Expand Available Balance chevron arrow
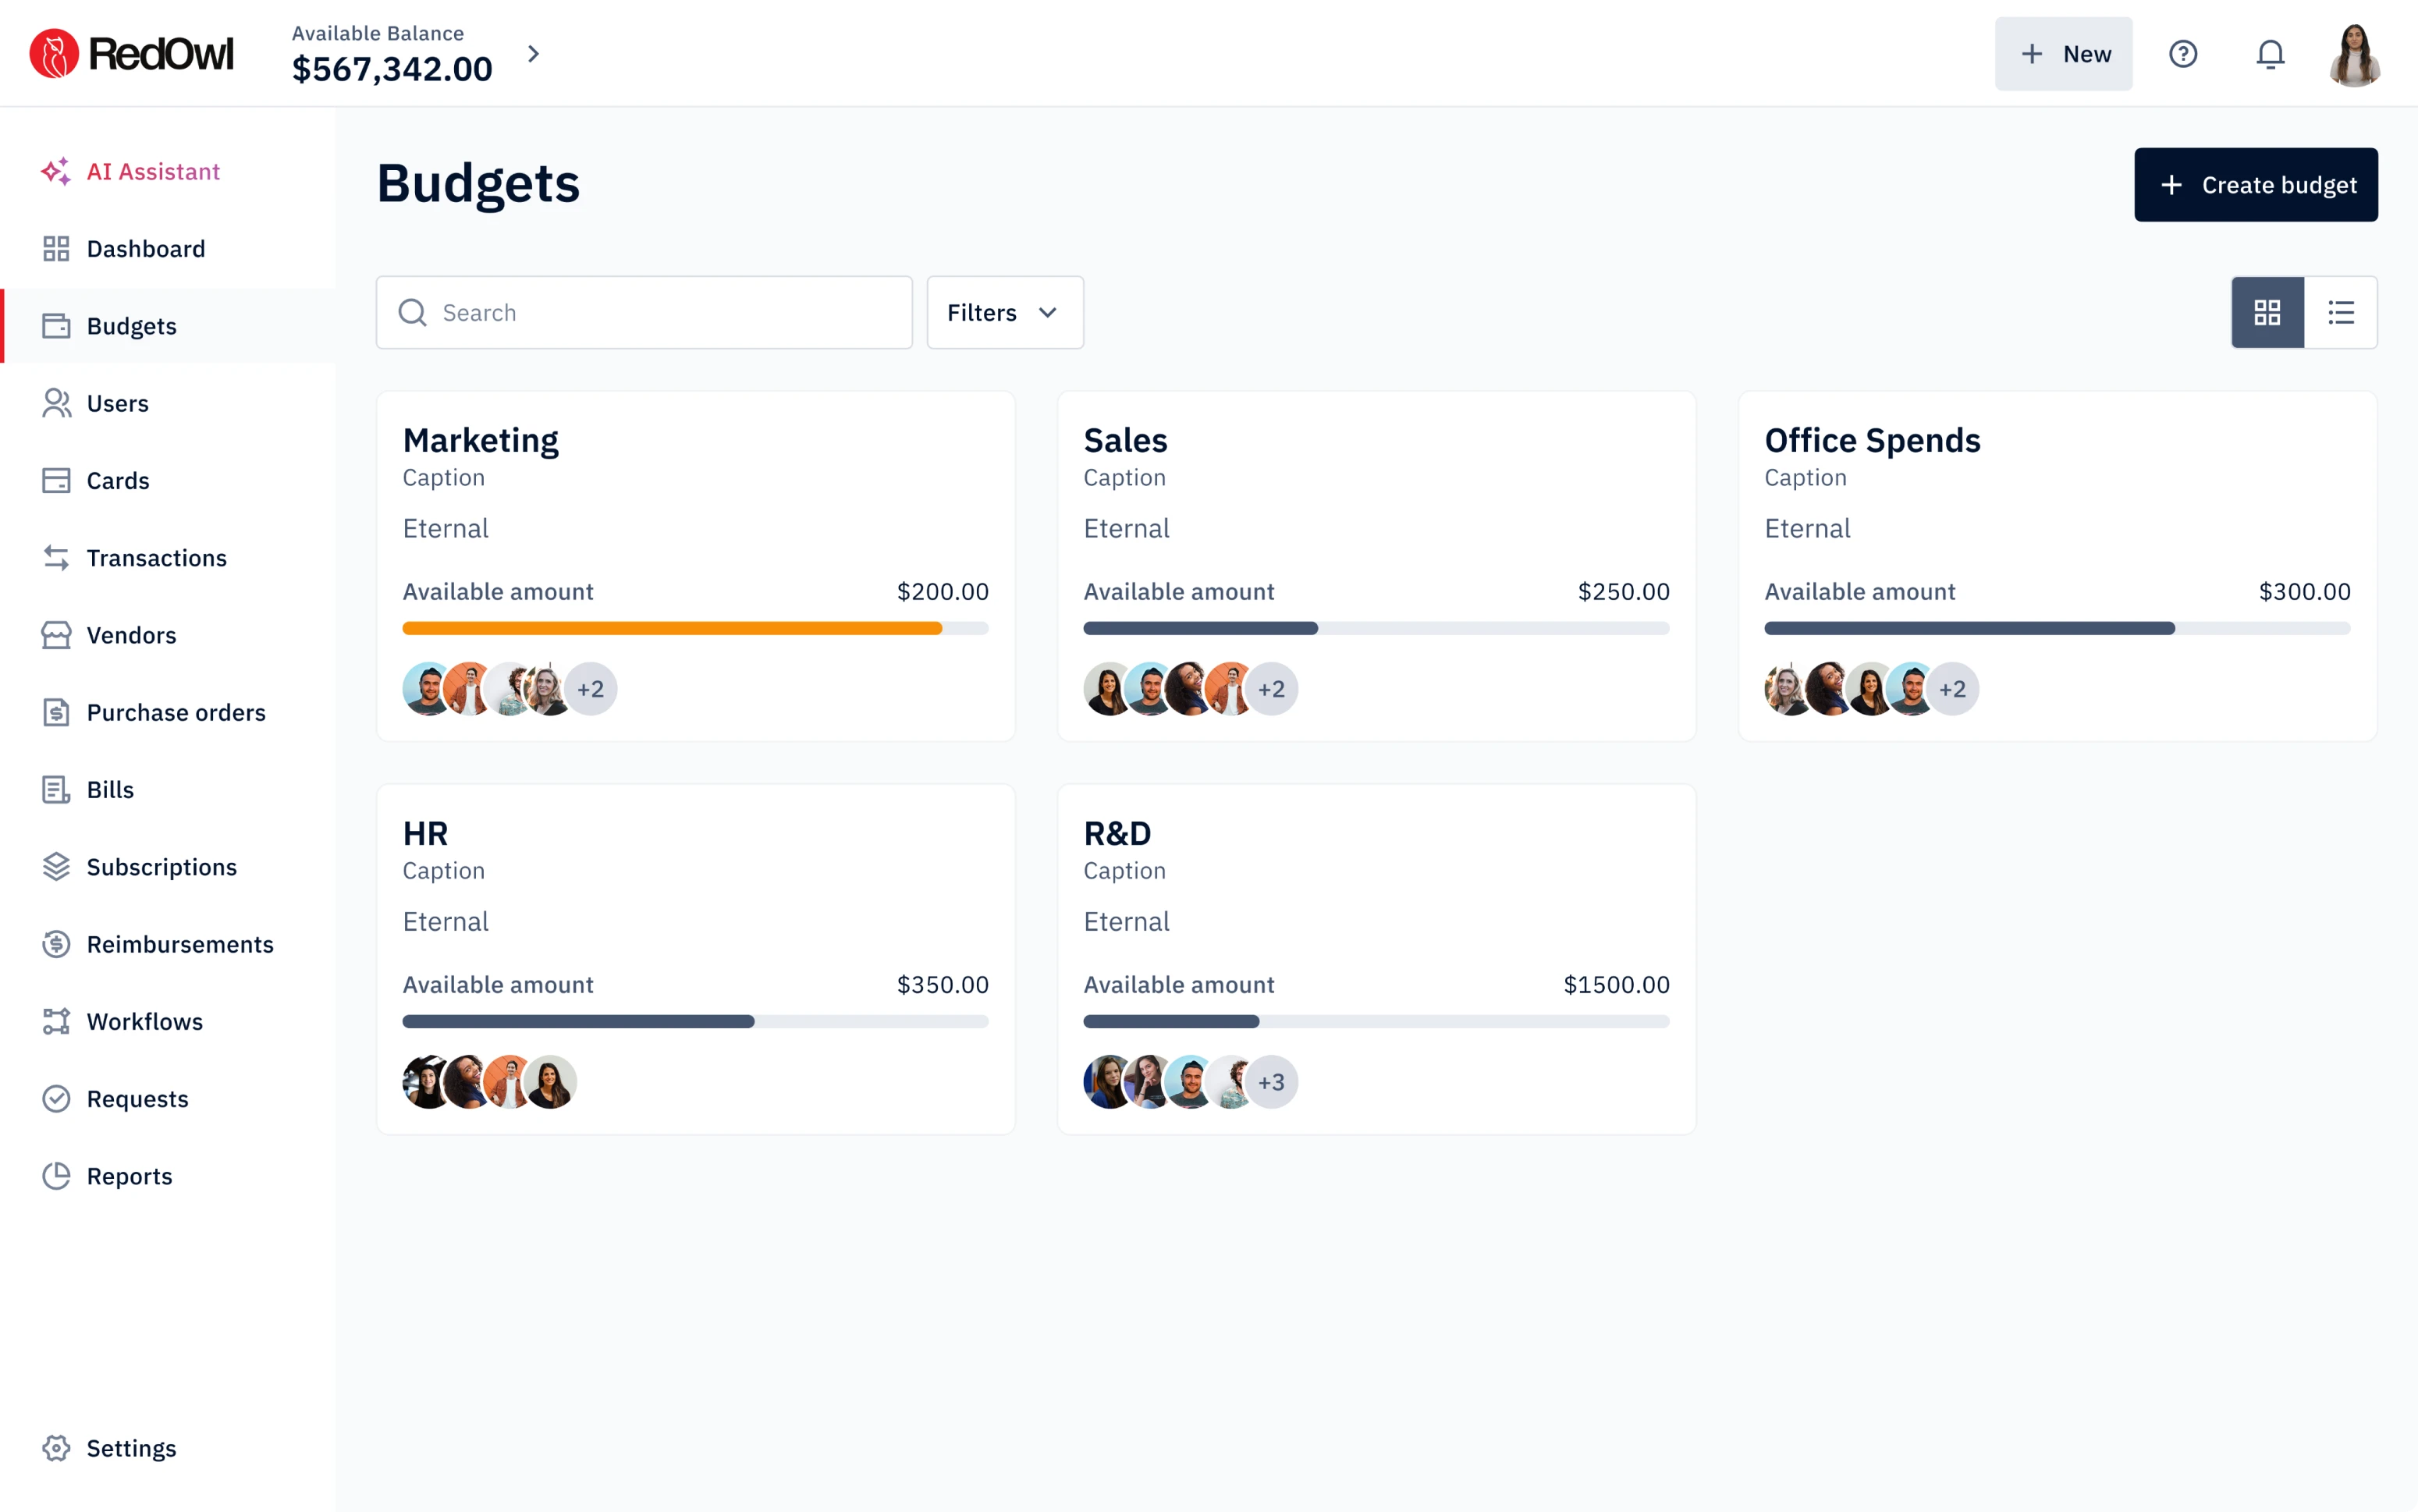This screenshot has width=2418, height=1512. [x=533, y=54]
